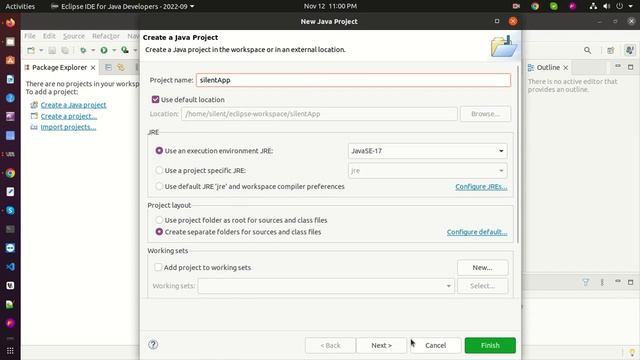Screen dimensions: 640x360
Task: Close the Package Explorer tab
Action: pos(93,68)
